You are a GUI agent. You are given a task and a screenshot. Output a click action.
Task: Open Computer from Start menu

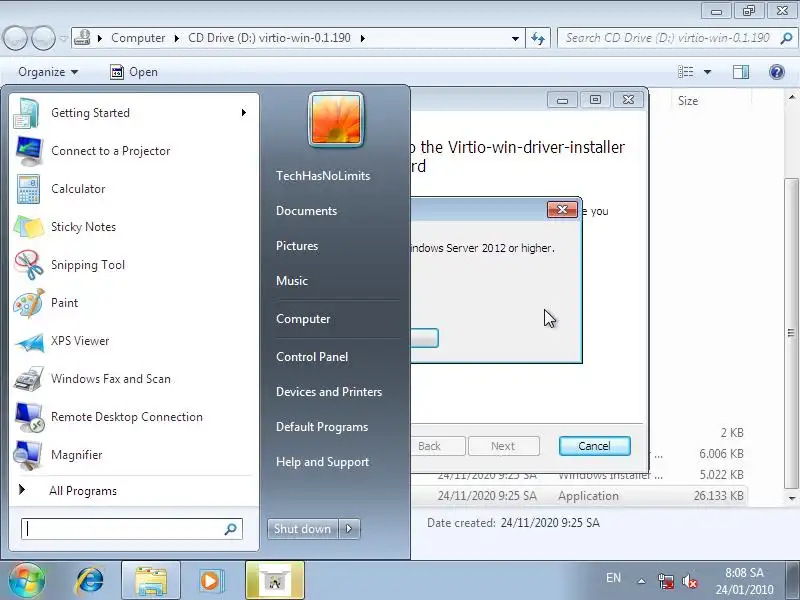(303, 319)
